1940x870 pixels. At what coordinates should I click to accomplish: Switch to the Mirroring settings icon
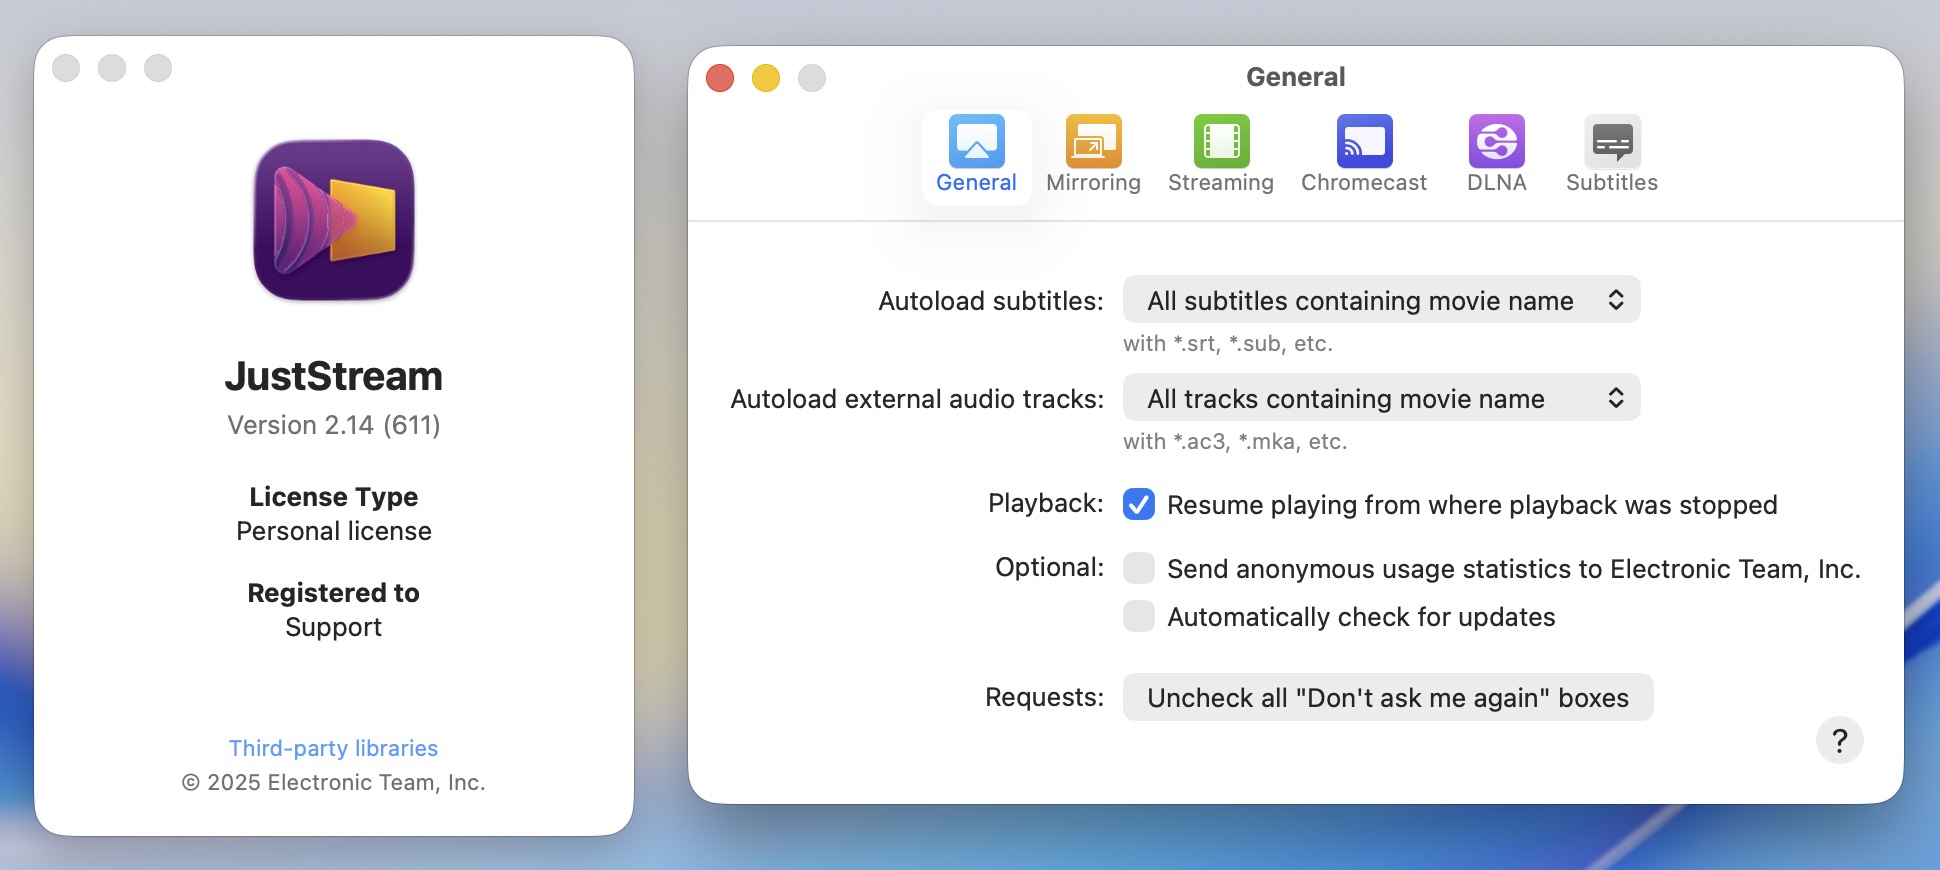1093,142
